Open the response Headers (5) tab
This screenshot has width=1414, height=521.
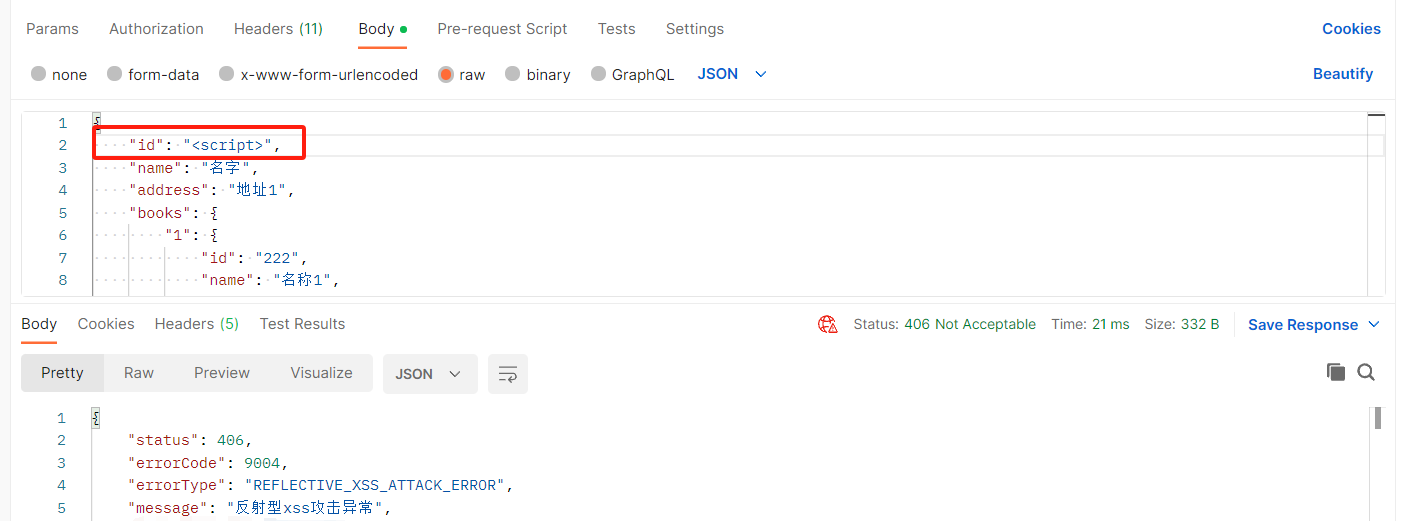196,324
